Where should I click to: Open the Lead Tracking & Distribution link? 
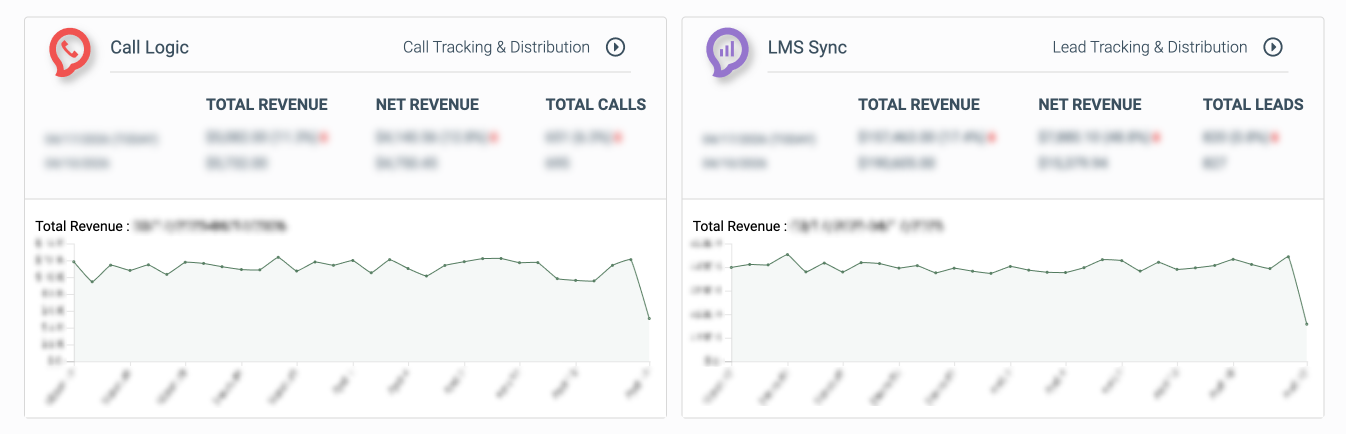[x=1149, y=47]
